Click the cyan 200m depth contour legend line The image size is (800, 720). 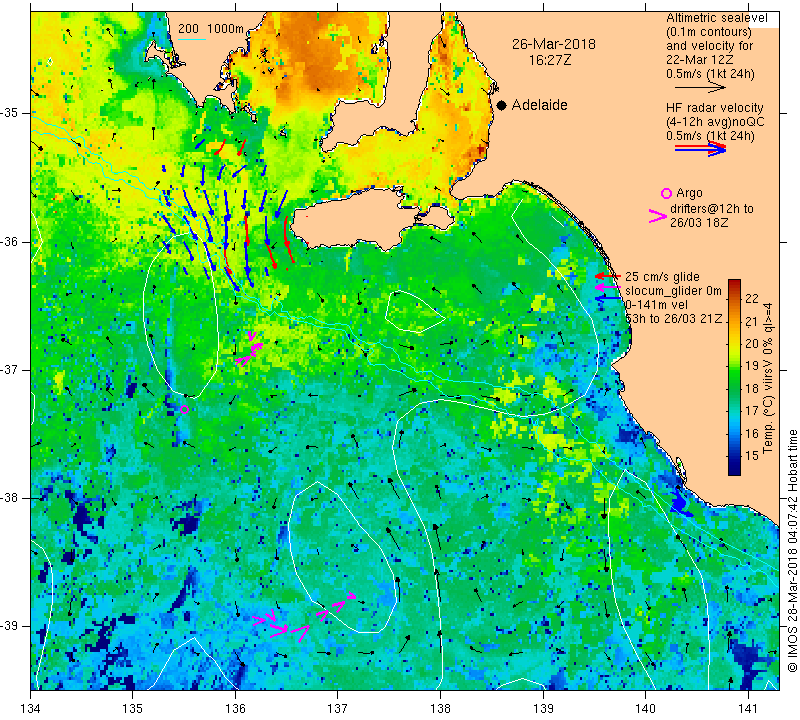click(x=191, y=39)
